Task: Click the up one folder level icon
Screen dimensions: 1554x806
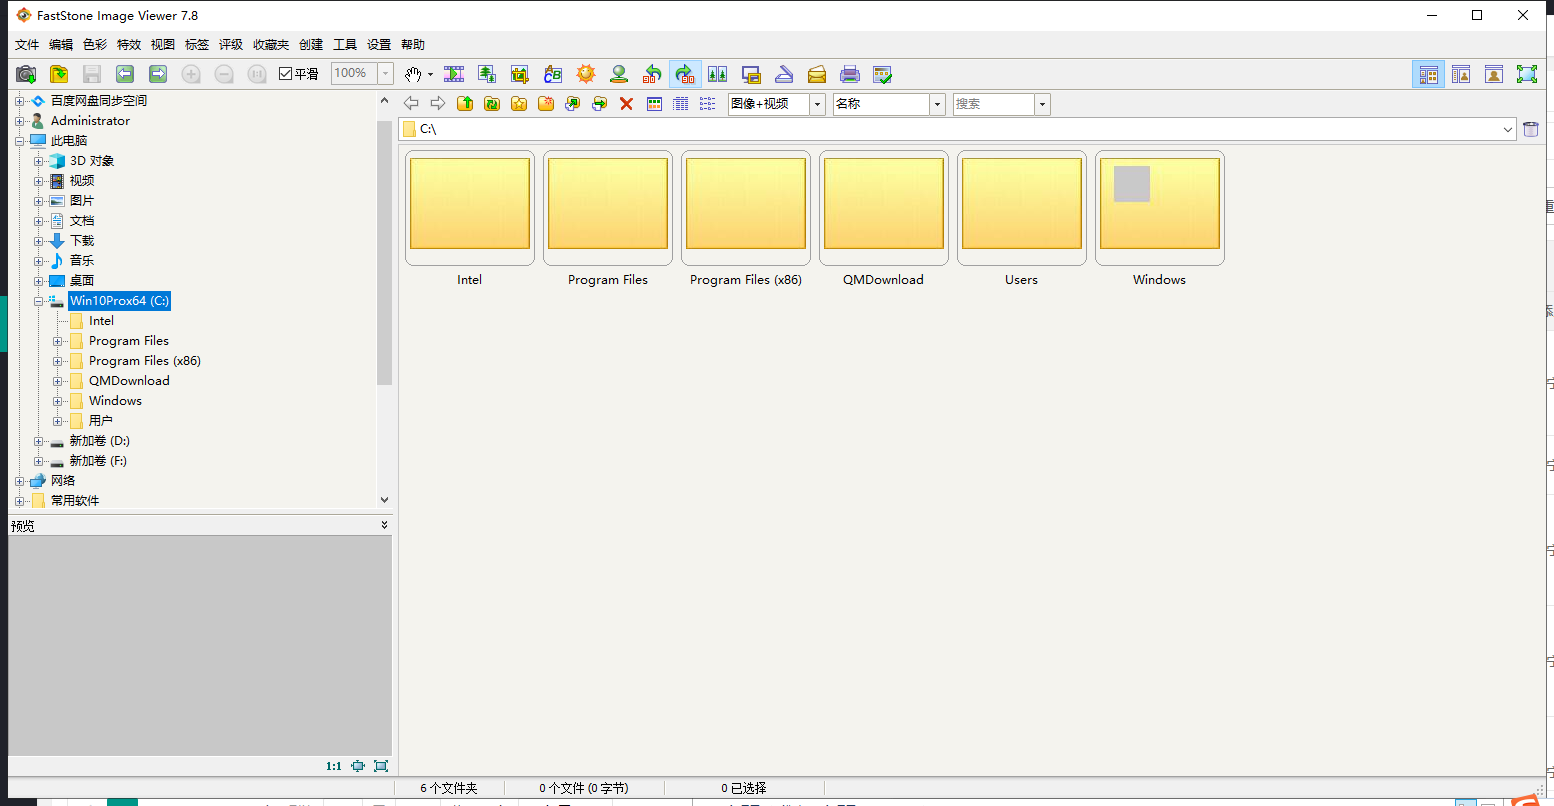Action: tap(465, 103)
